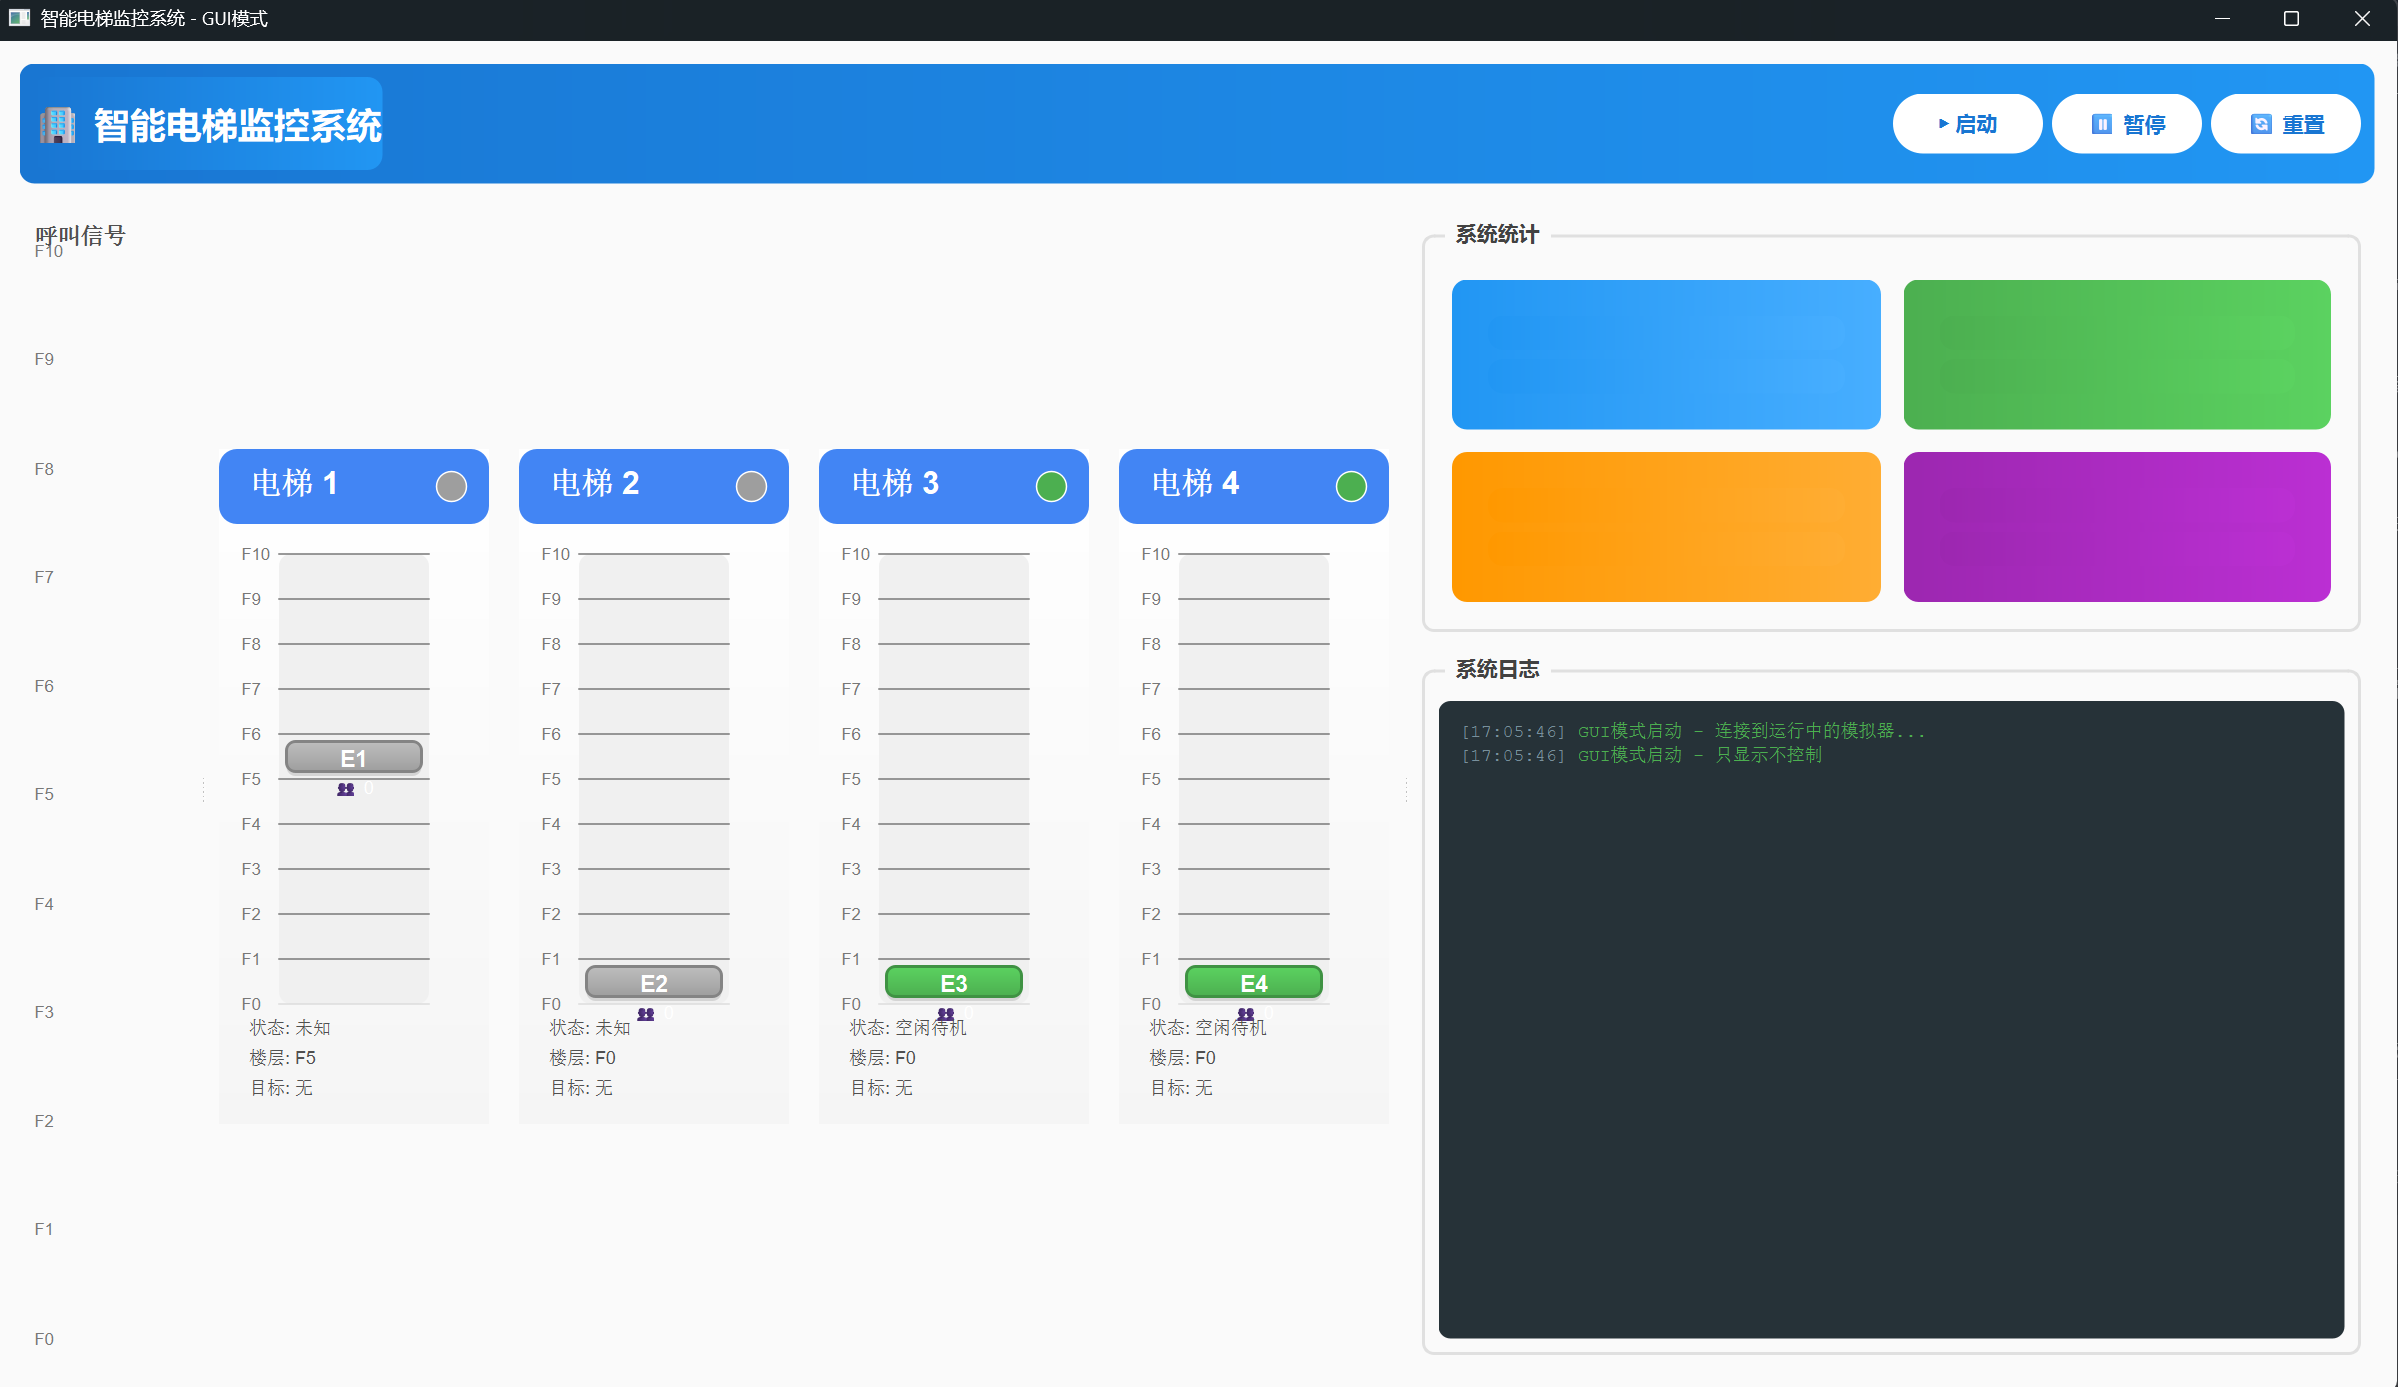Click the orange statistics card
2398x1387 pixels.
coord(1665,527)
